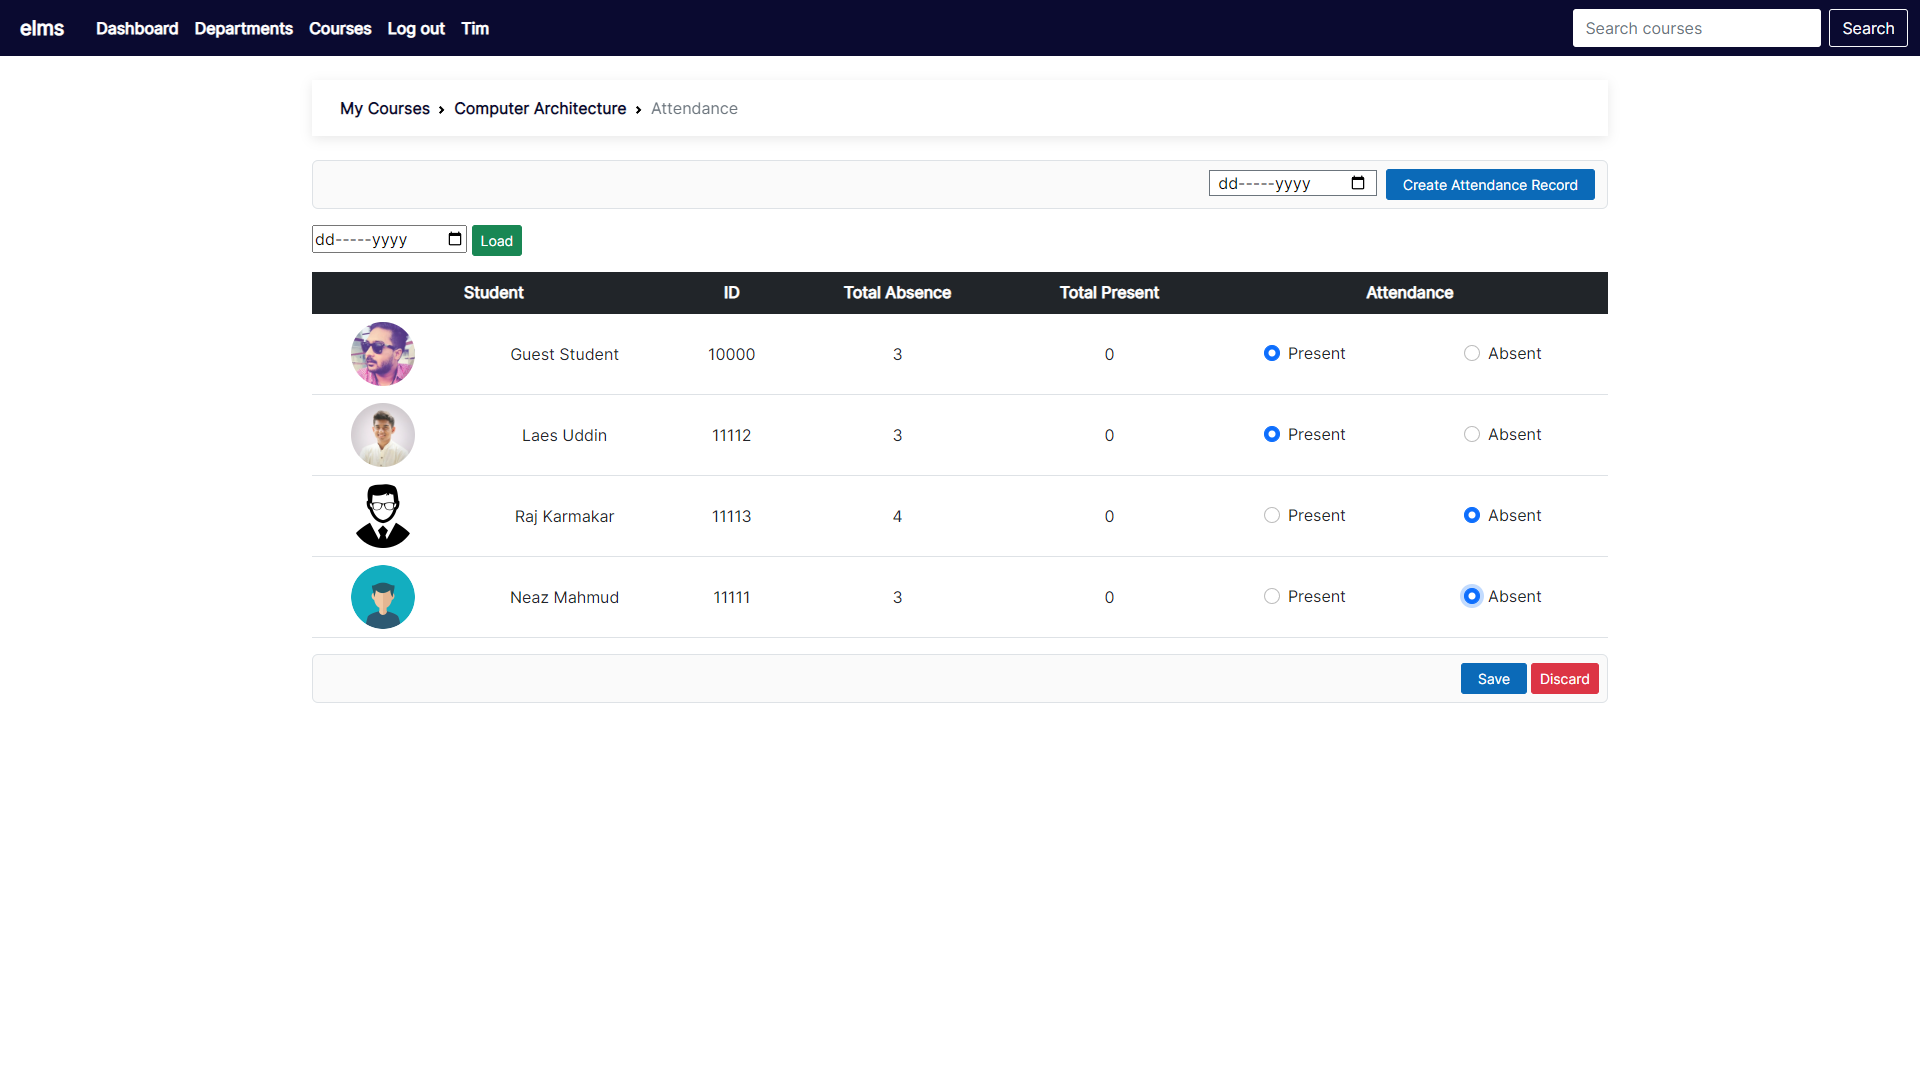1920x1080 pixels.
Task: Click the name Guest Student
Action: pos(564,354)
